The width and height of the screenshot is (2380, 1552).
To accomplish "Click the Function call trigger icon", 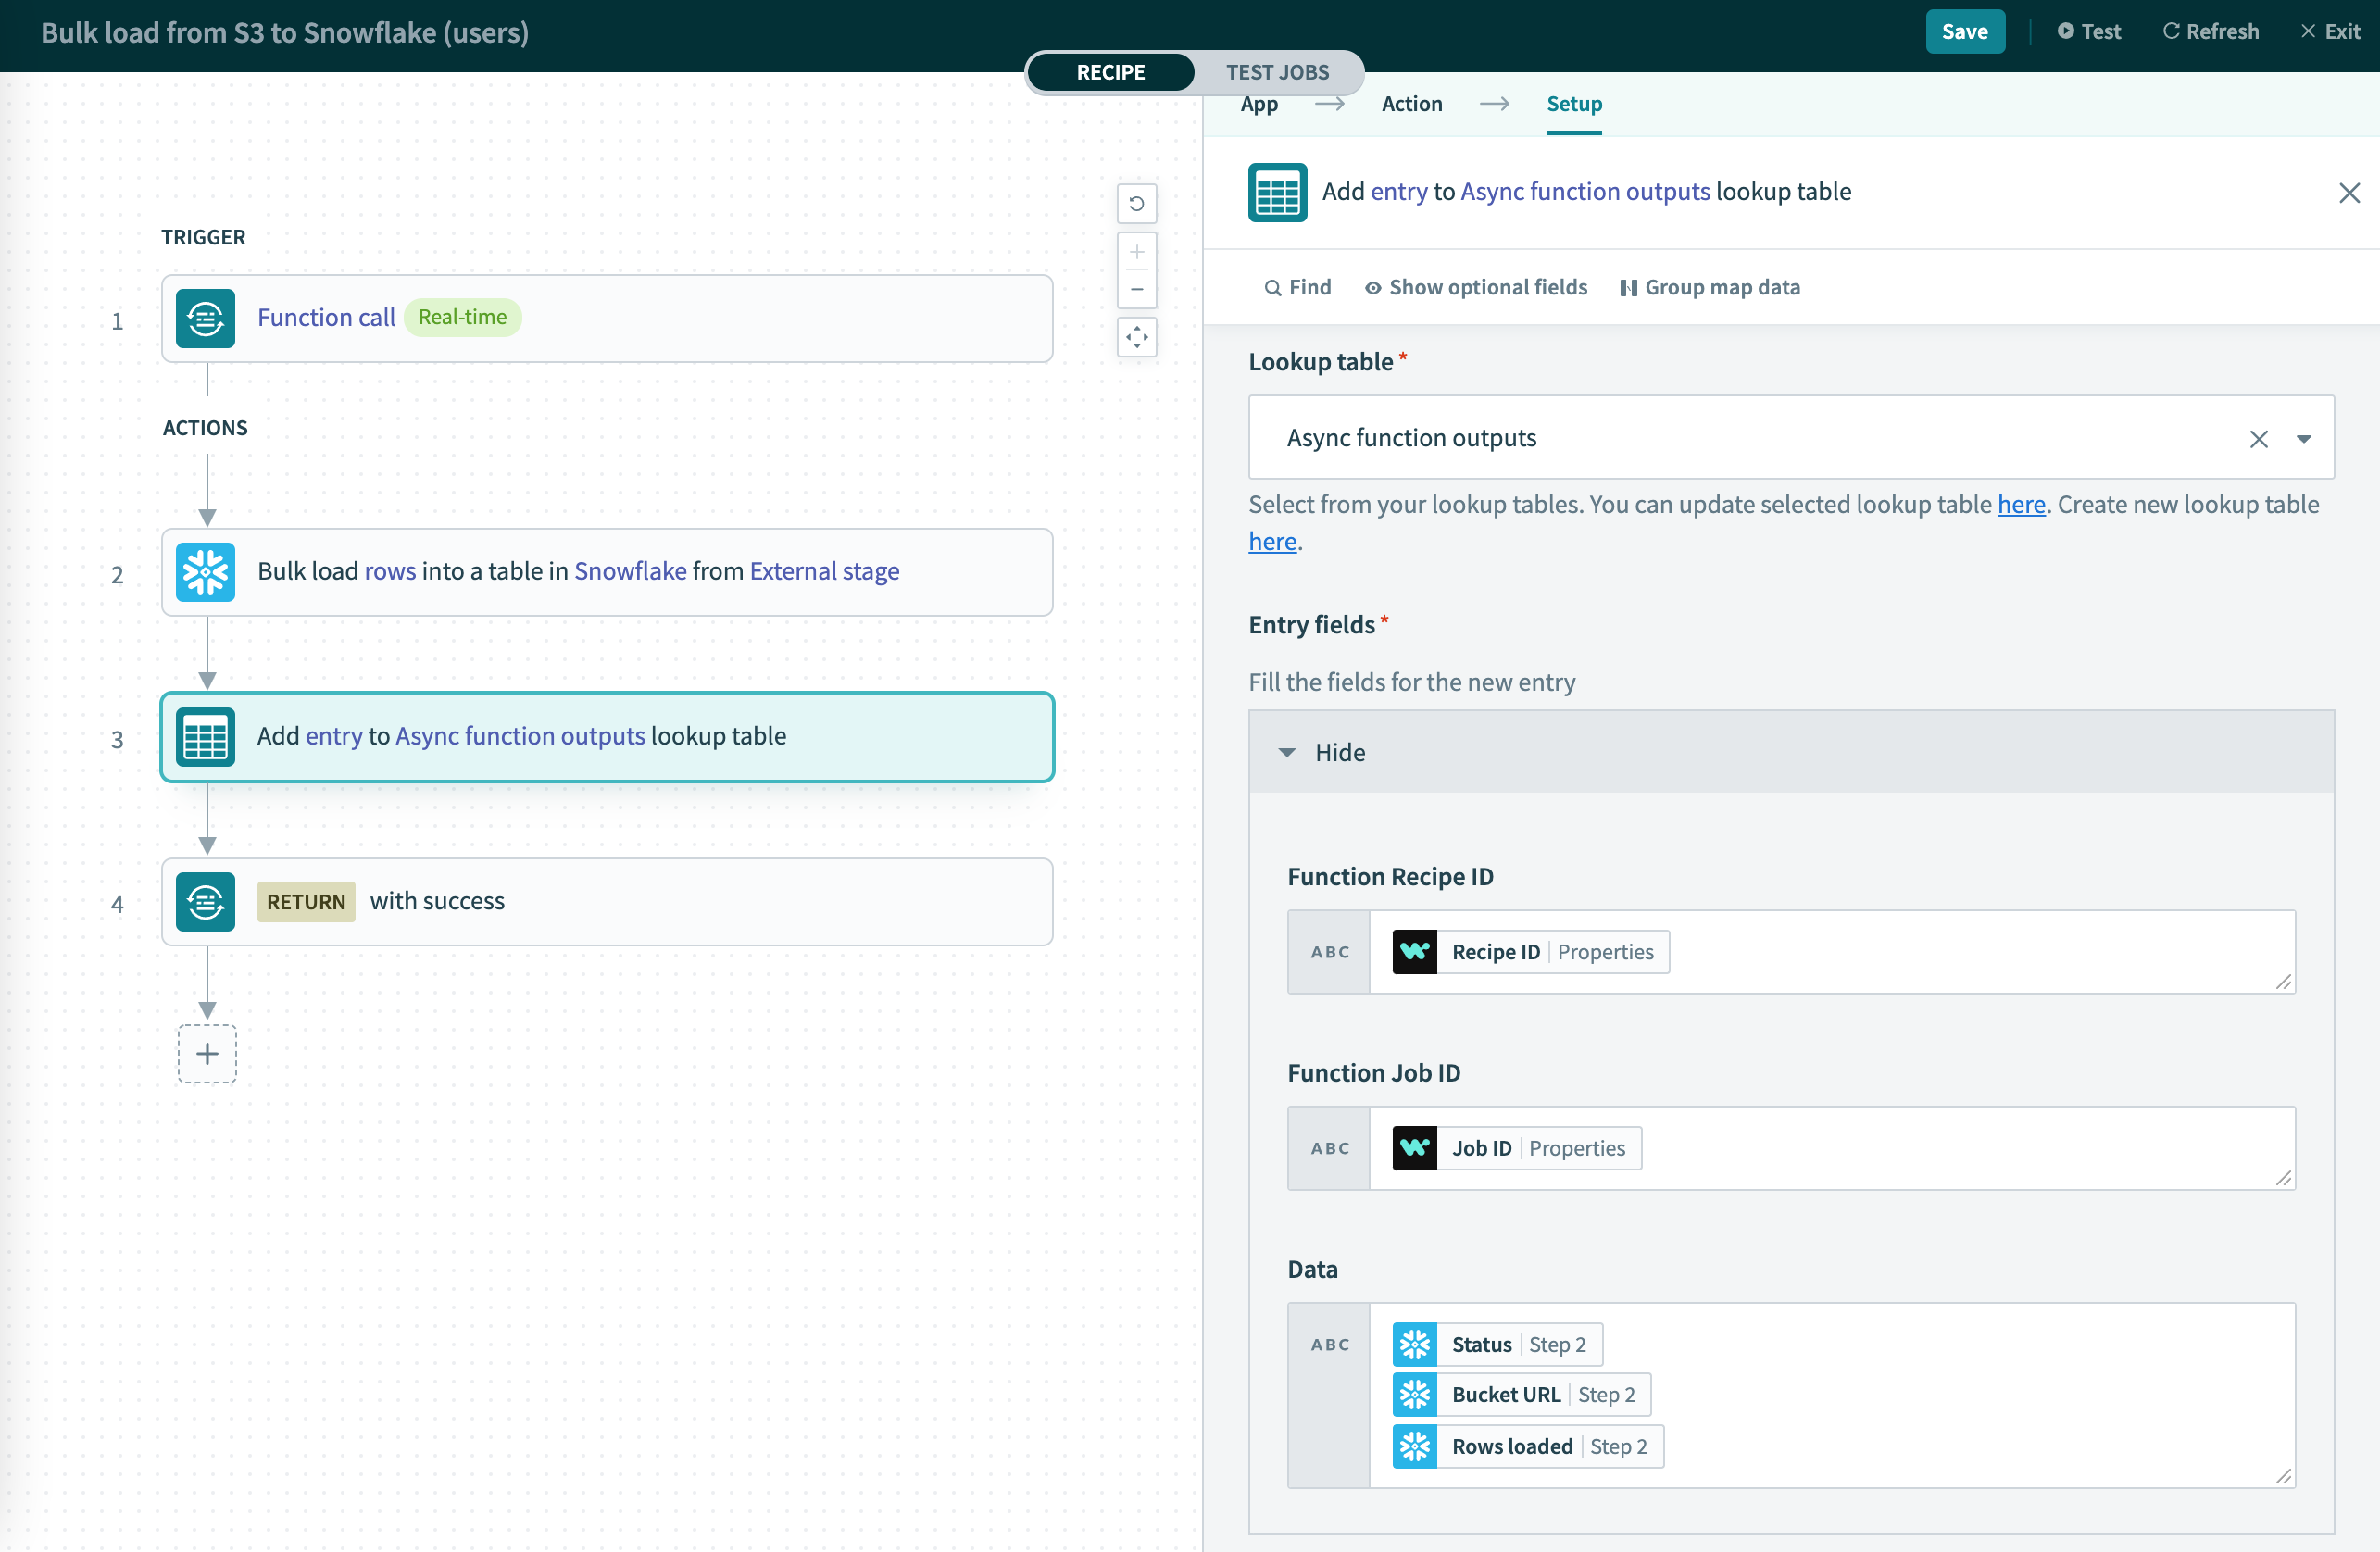I will pyautogui.click(x=205, y=318).
